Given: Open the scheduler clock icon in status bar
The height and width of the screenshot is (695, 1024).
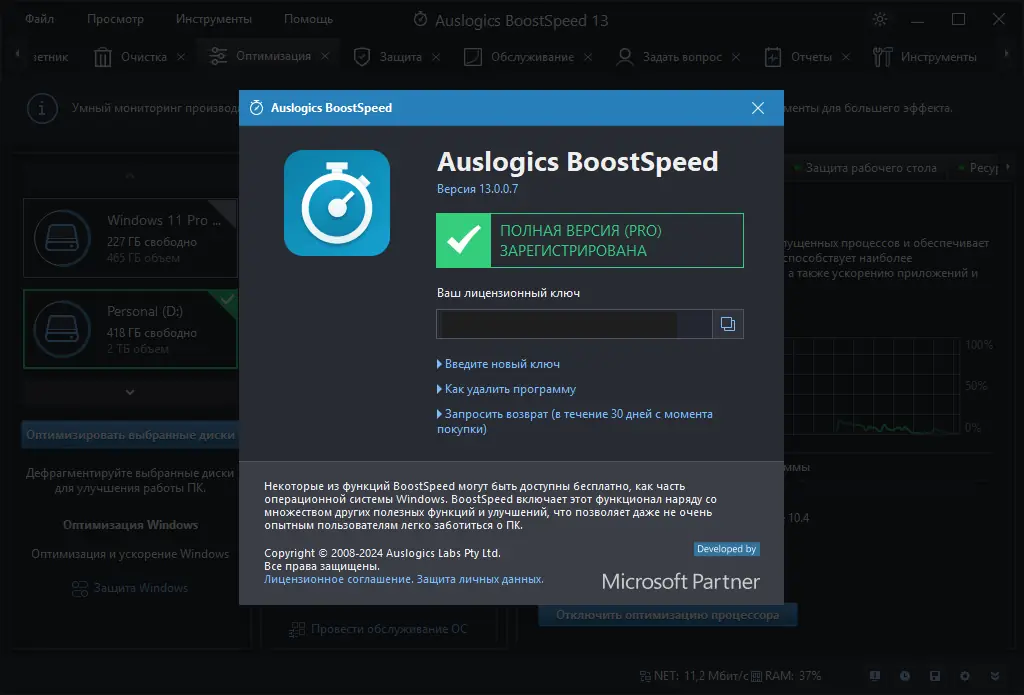Looking at the screenshot, I should click(904, 676).
